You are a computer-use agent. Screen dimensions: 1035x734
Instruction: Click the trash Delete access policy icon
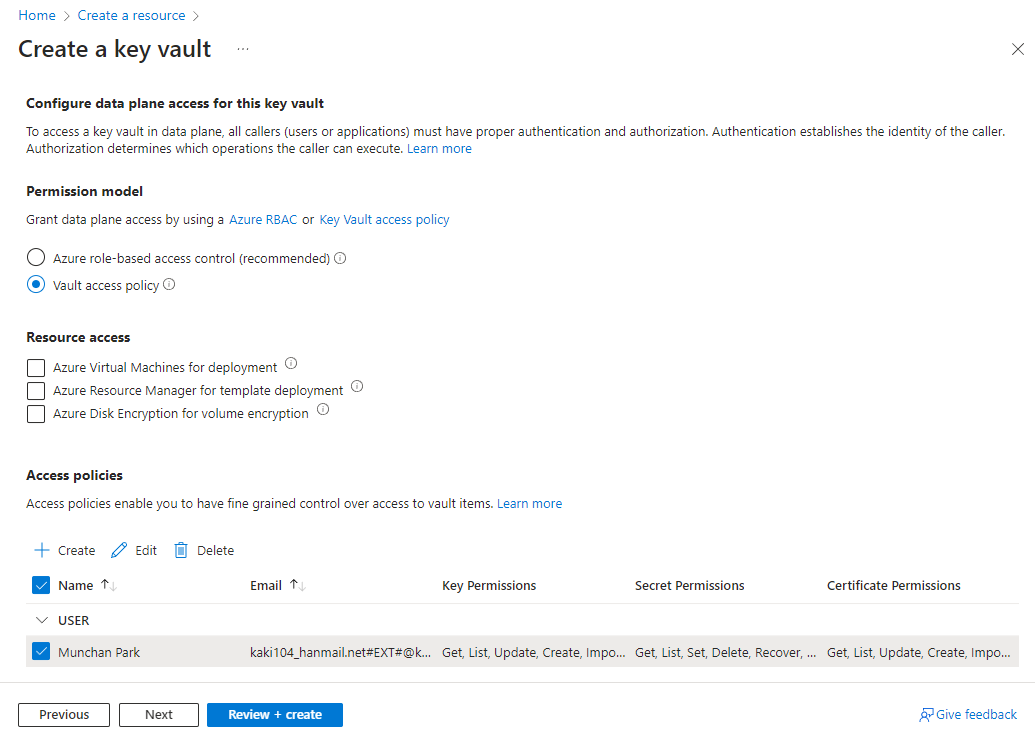point(181,550)
